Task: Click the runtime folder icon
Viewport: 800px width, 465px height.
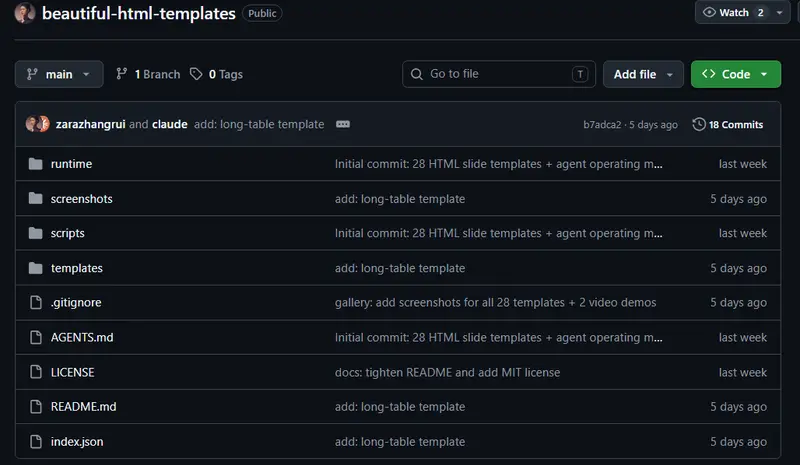Action: coord(35,164)
